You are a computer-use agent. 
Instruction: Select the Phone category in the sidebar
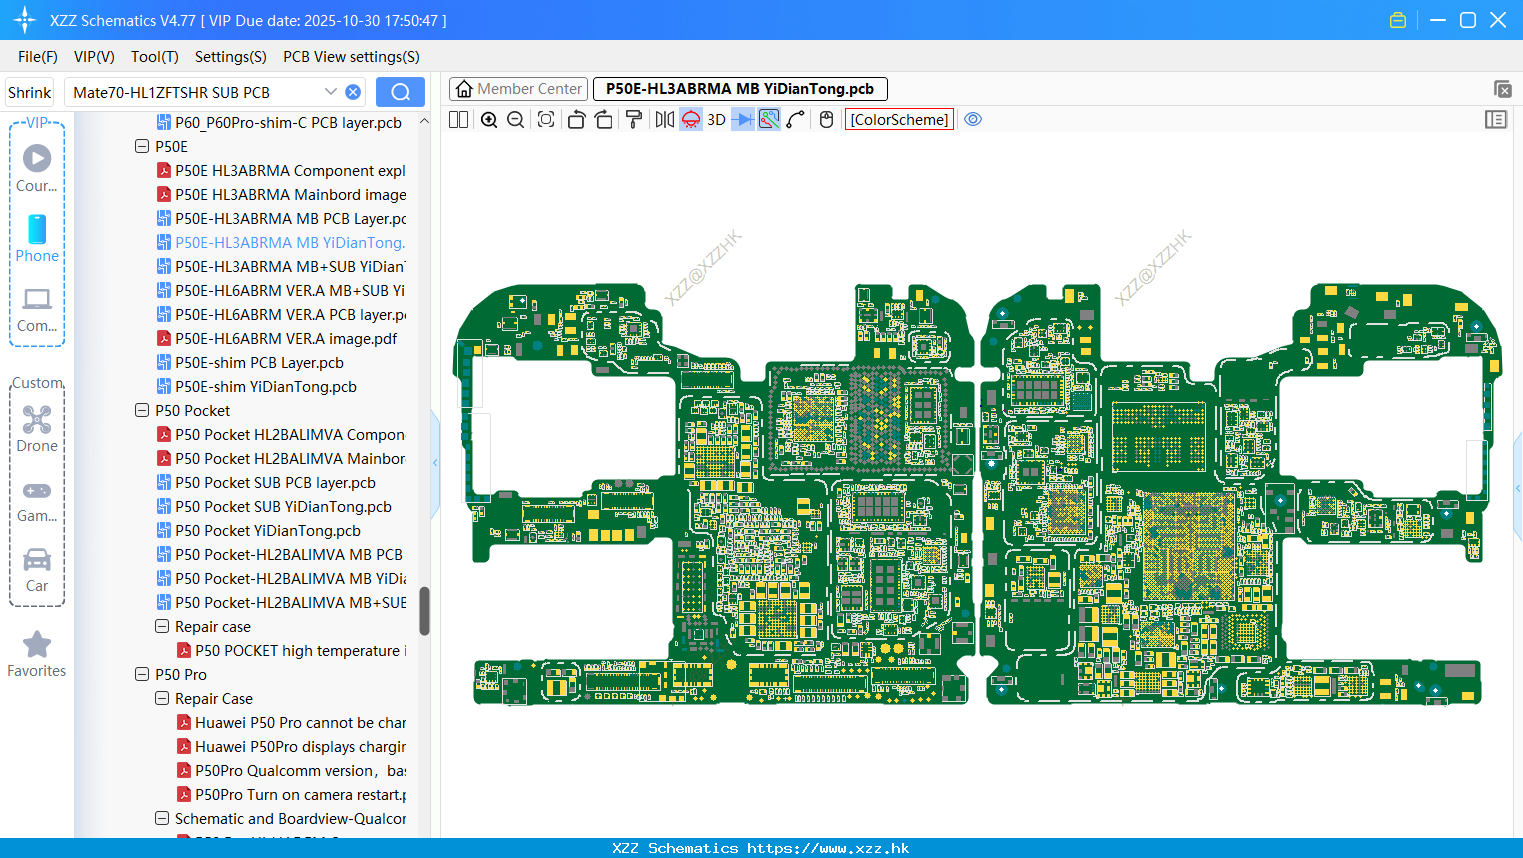(37, 238)
